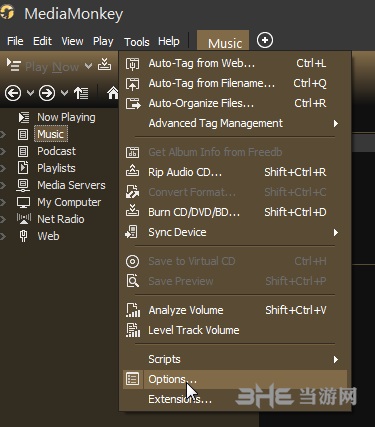375x427 pixels.
Task: Click the Net Radio antenna icon
Action: (24, 219)
